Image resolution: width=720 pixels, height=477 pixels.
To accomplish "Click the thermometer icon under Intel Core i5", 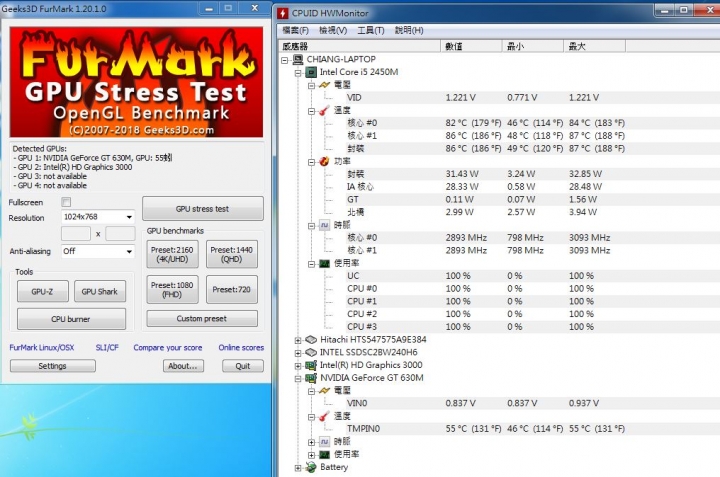I will [324, 111].
